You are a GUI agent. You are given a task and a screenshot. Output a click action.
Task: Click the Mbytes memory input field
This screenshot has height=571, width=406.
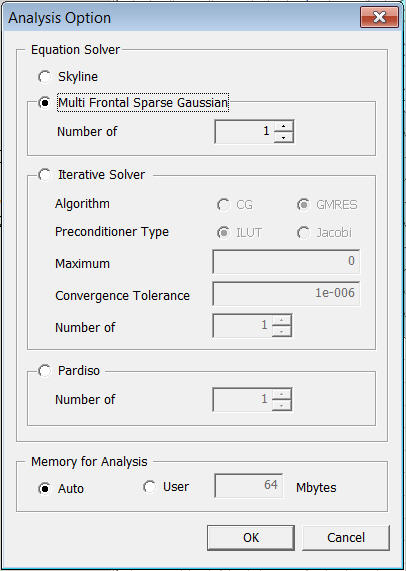[x=248, y=485]
